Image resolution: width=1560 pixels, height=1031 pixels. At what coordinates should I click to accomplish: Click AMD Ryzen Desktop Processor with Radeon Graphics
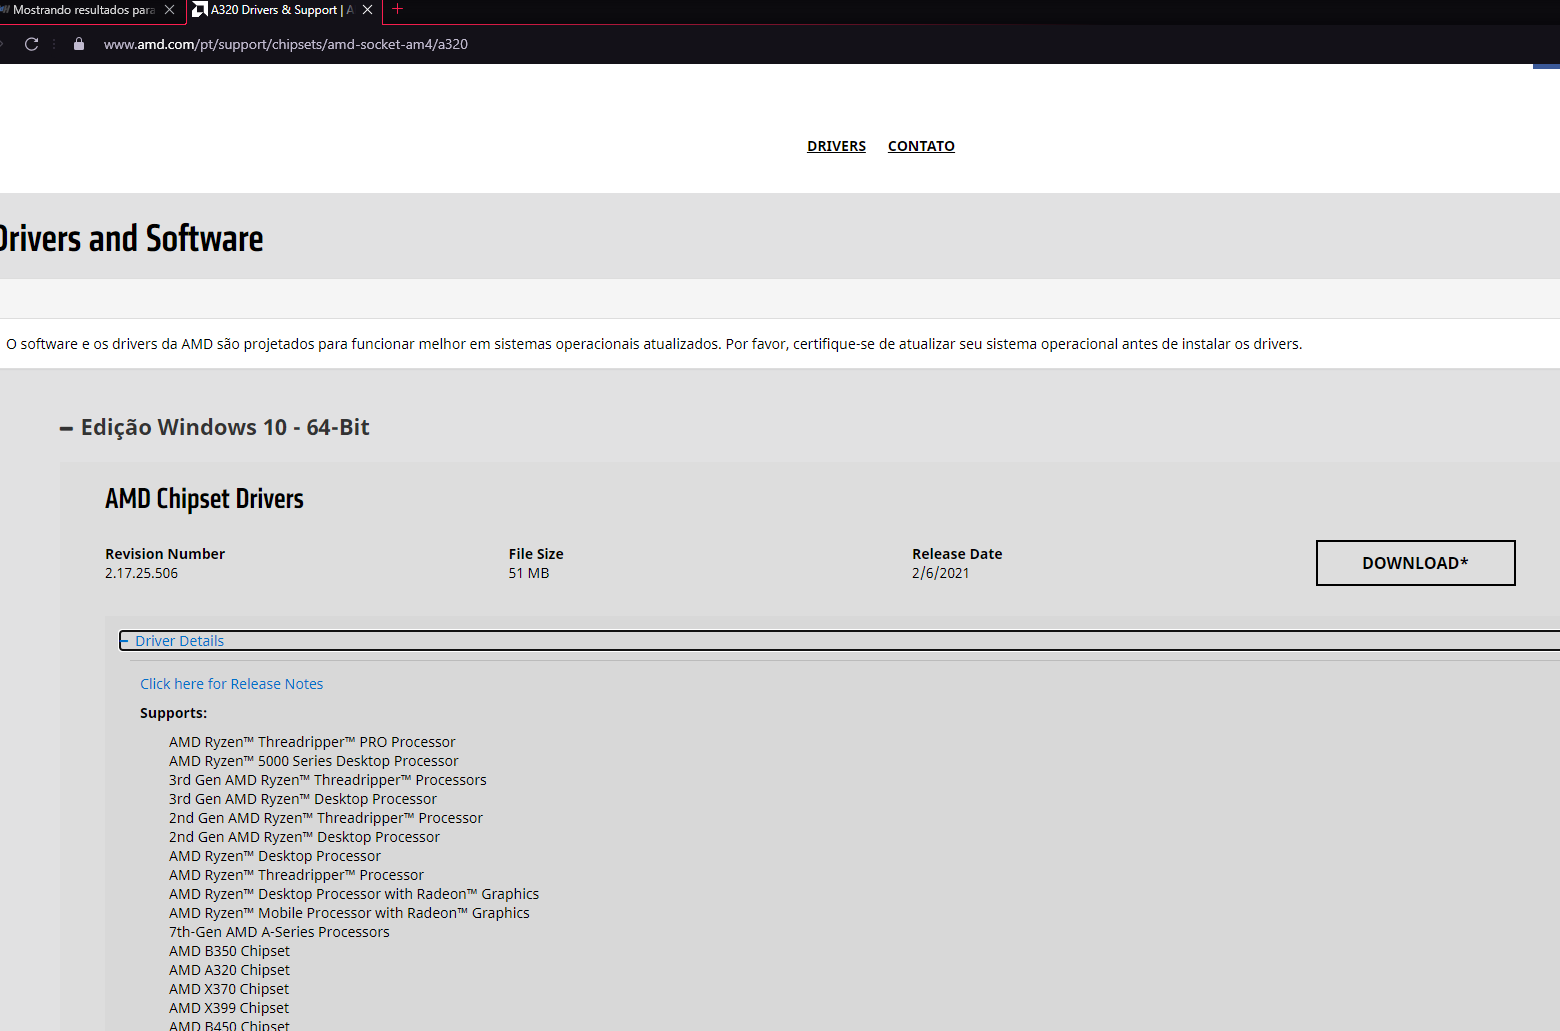pyautogui.click(x=354, y=894)
